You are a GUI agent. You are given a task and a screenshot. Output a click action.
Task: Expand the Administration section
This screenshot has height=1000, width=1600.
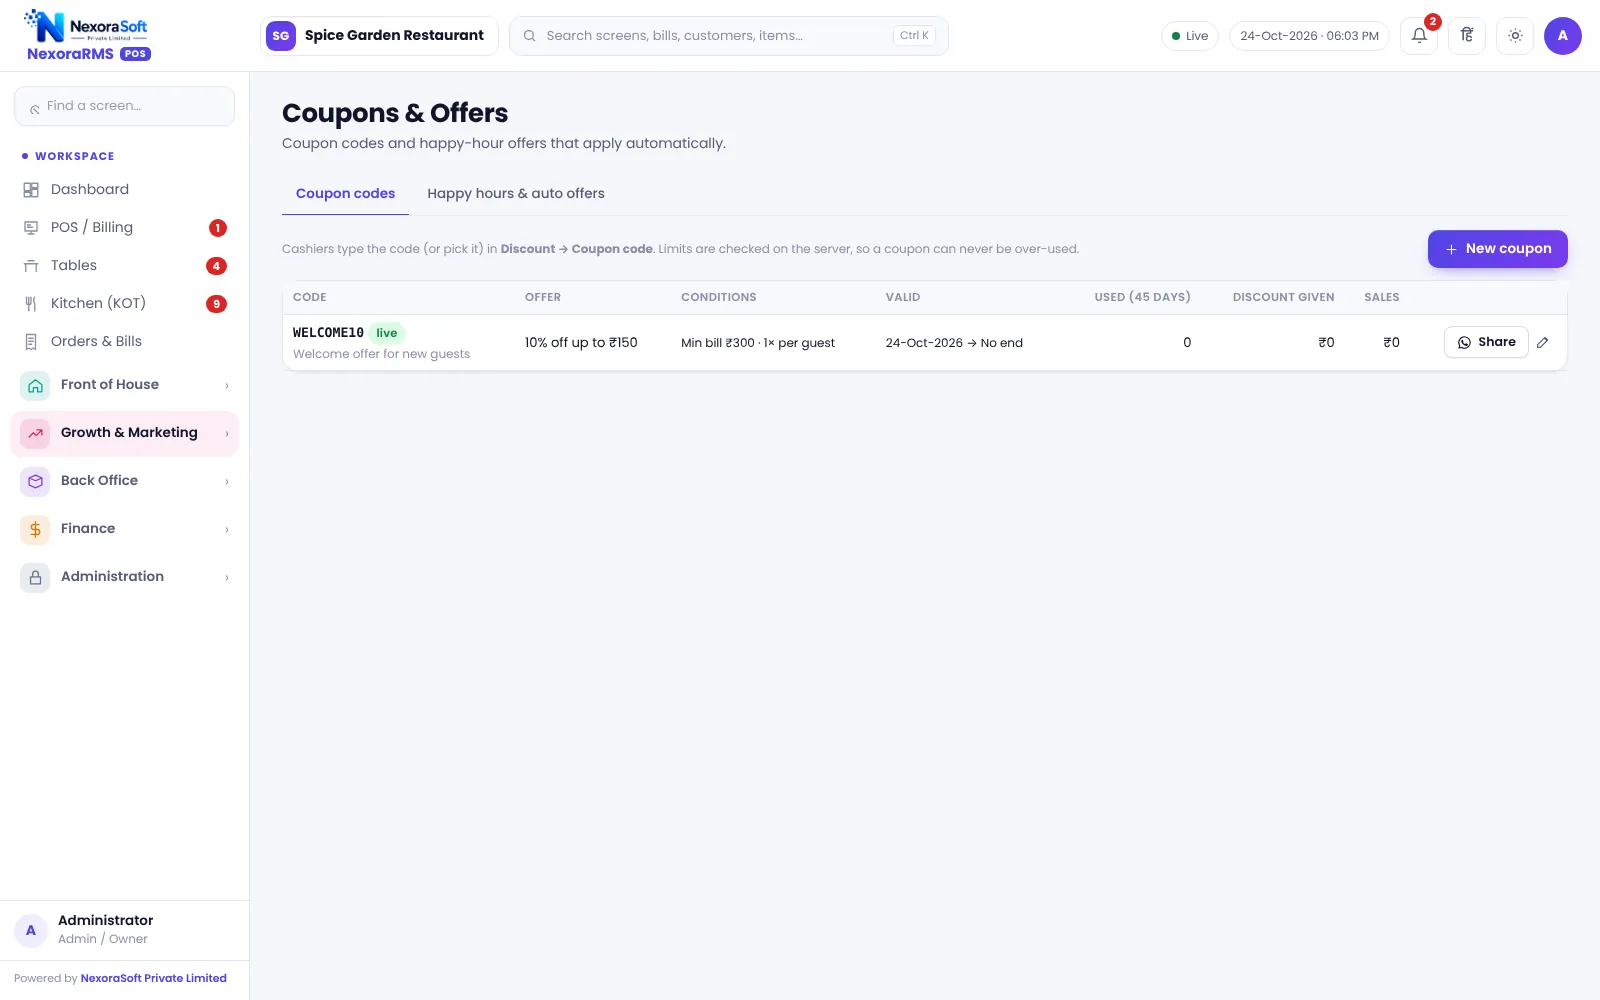point(124,577)
